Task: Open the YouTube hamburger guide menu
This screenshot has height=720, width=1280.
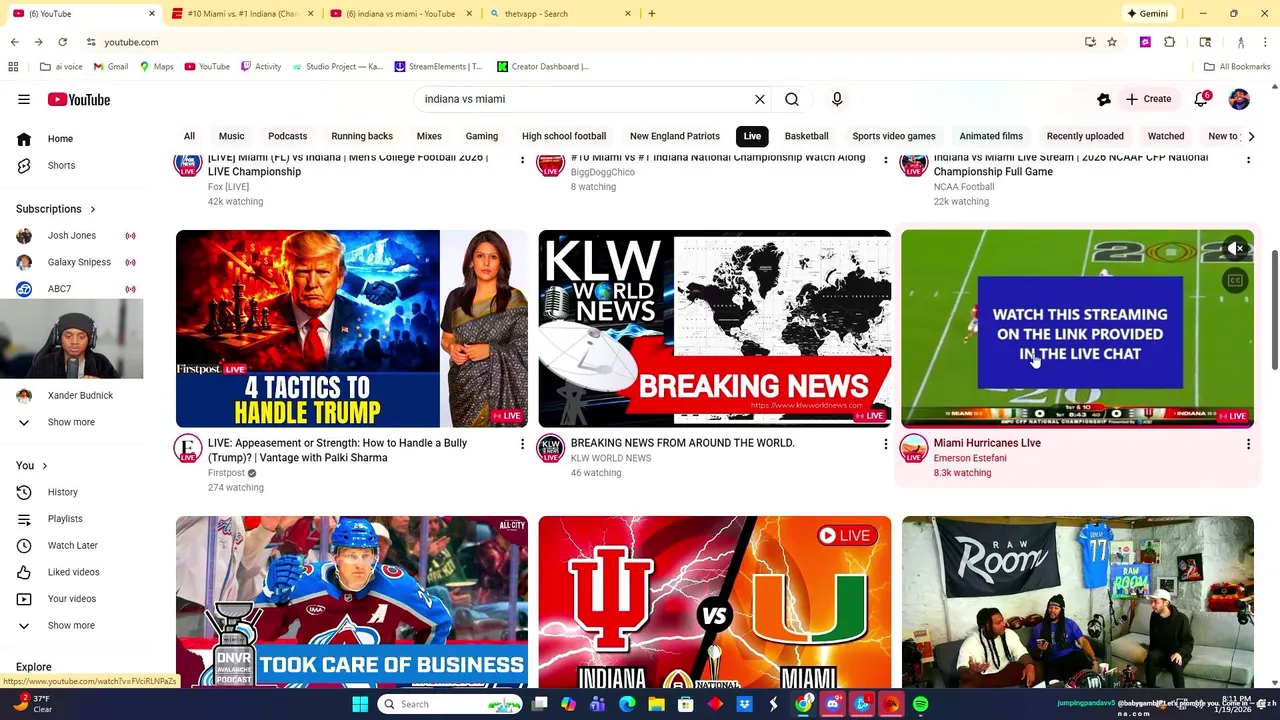Action: coord(23,99)
